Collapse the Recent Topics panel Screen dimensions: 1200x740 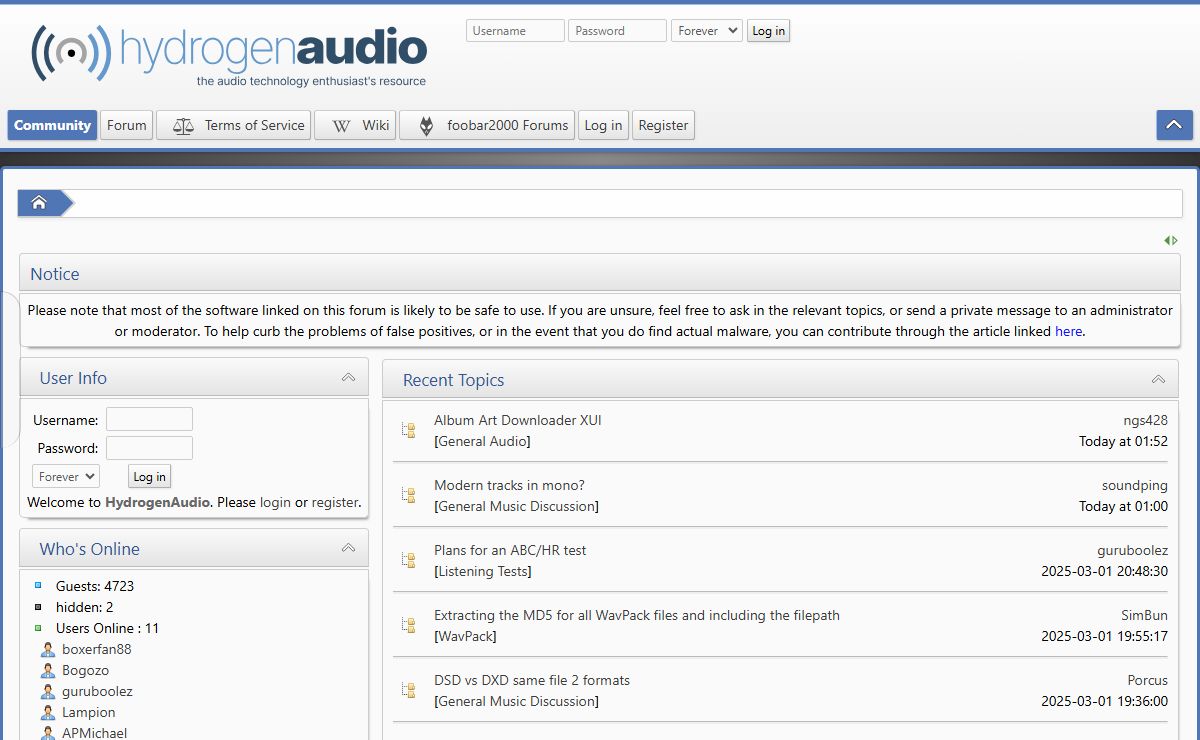point(1158,380)
